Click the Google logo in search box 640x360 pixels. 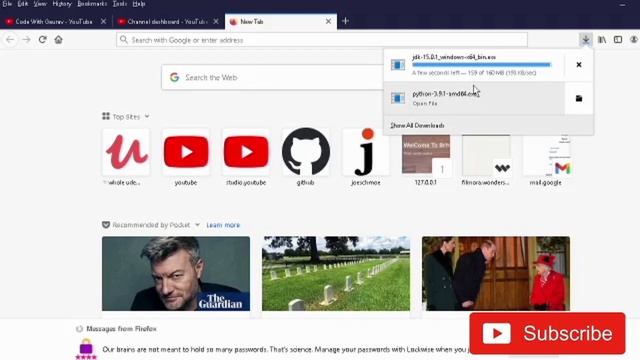tap(175, 77)
